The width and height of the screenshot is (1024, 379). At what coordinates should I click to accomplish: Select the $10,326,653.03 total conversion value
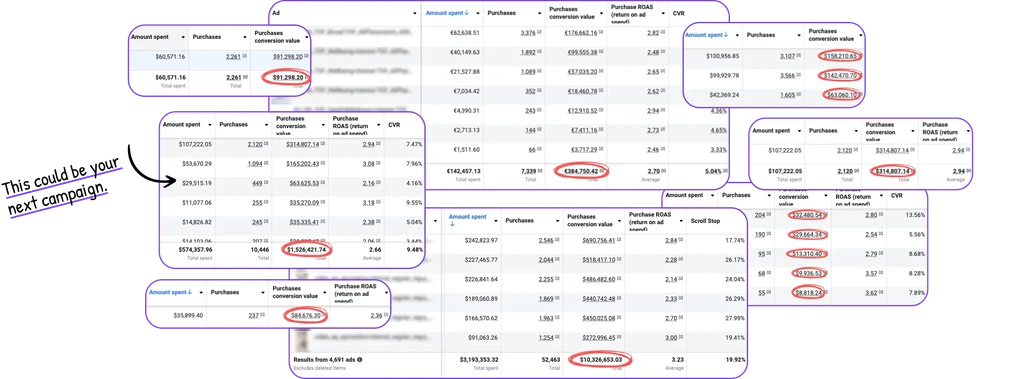[x=601, y=359]
